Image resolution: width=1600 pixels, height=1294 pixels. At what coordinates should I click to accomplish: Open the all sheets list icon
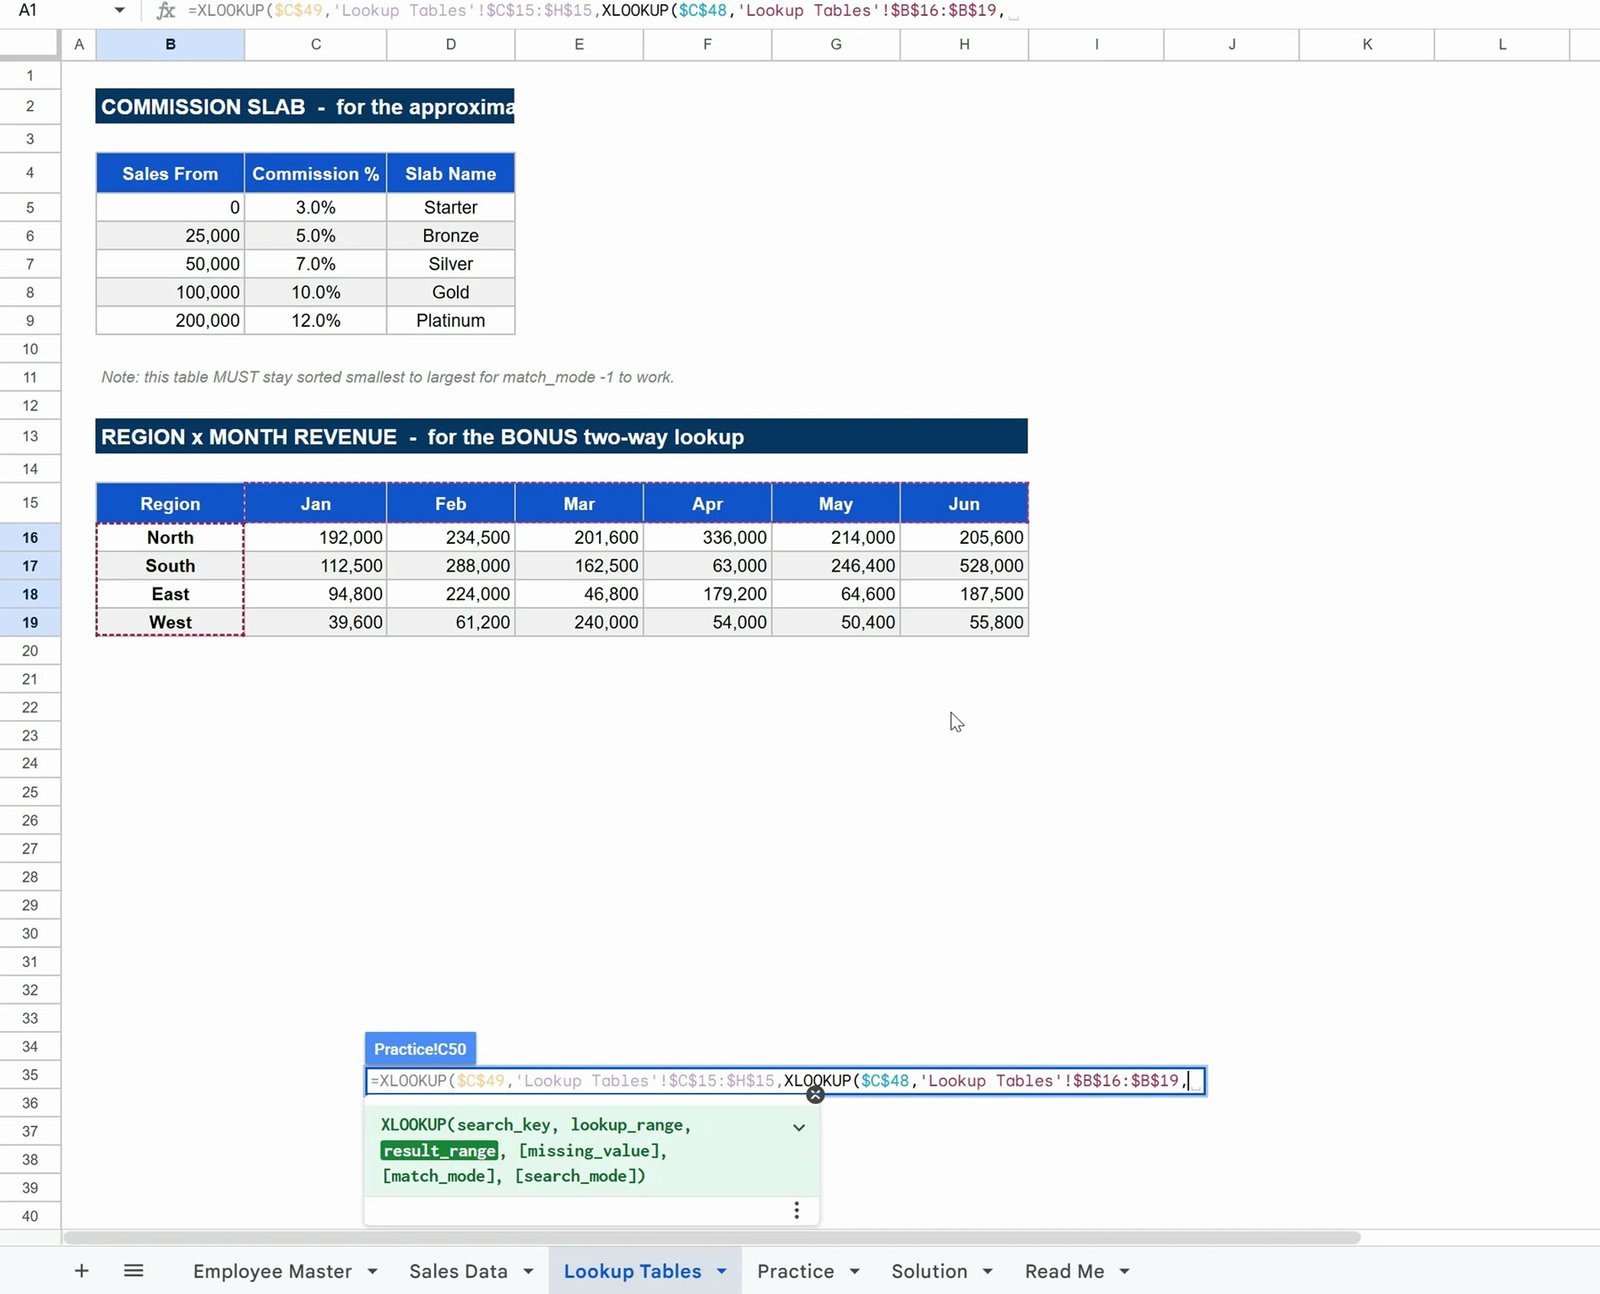click(x=134, y=1270)
